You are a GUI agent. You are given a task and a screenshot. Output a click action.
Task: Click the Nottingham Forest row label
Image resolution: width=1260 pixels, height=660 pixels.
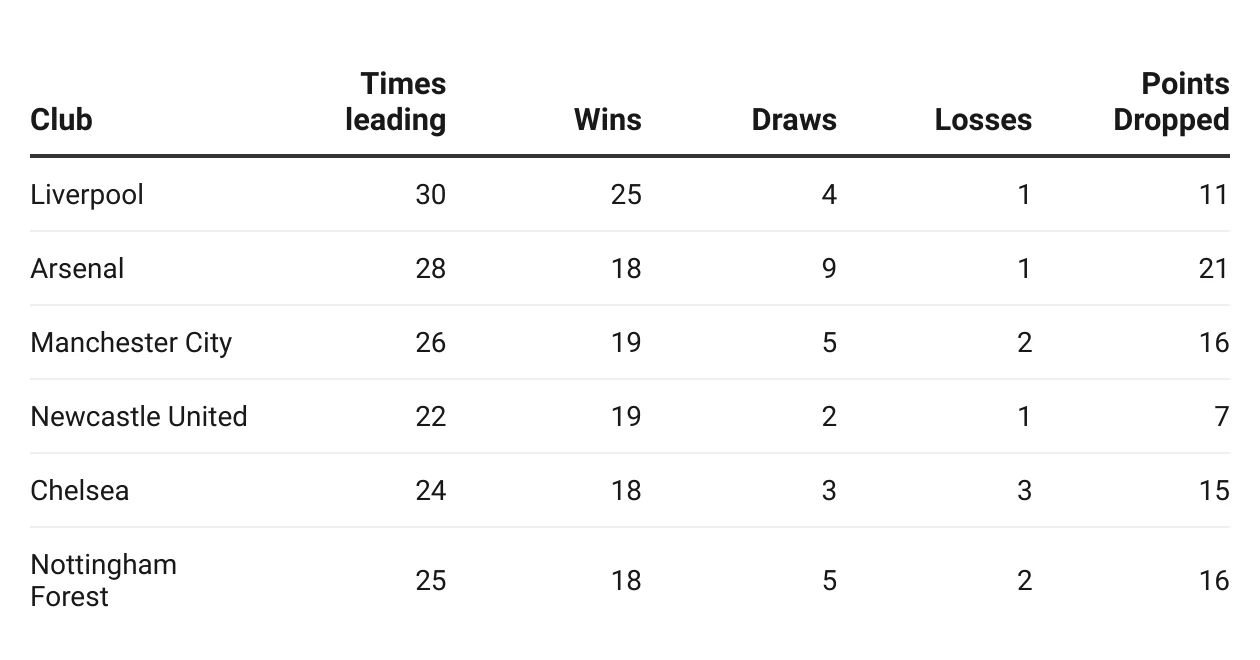pos(103,580)
